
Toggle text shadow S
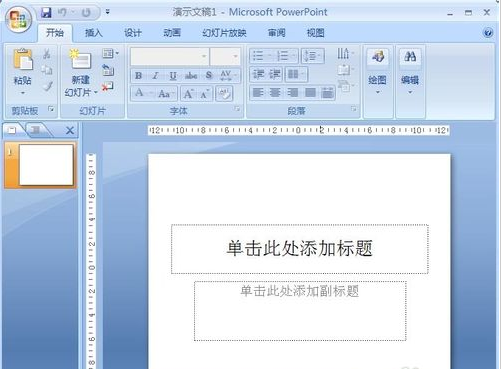click(209, 76)
